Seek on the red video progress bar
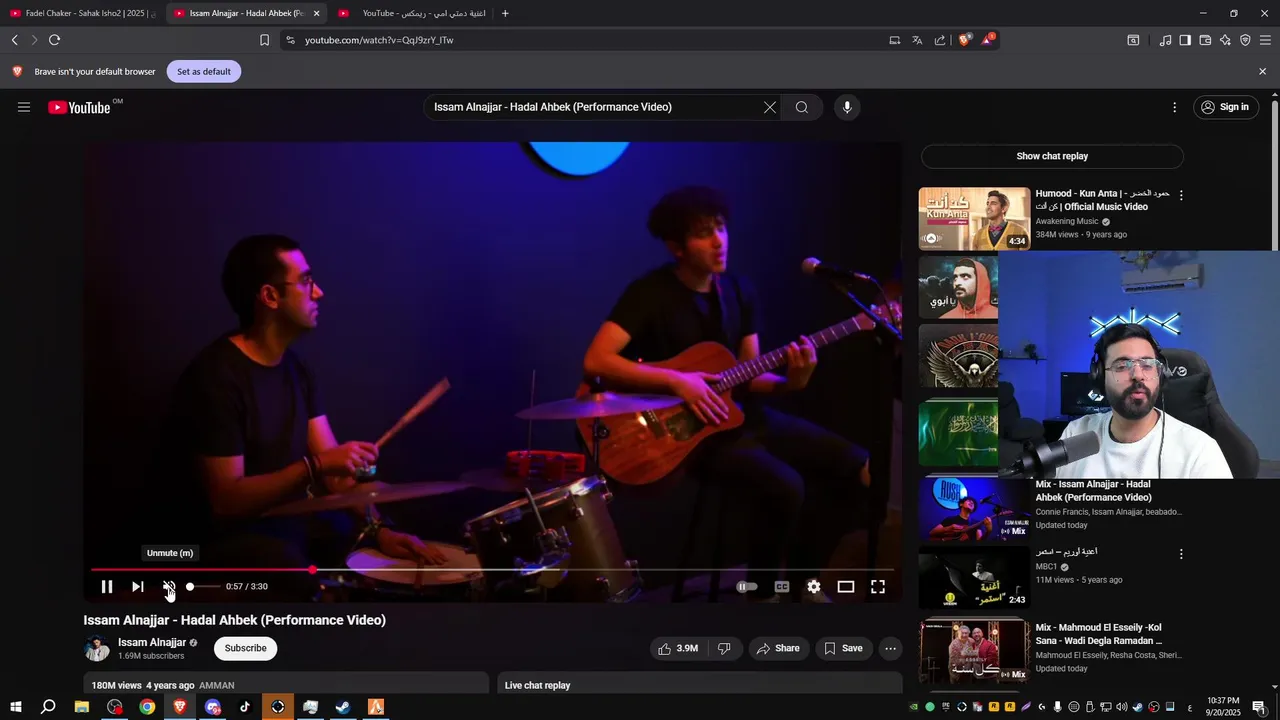 pos(494,570)
